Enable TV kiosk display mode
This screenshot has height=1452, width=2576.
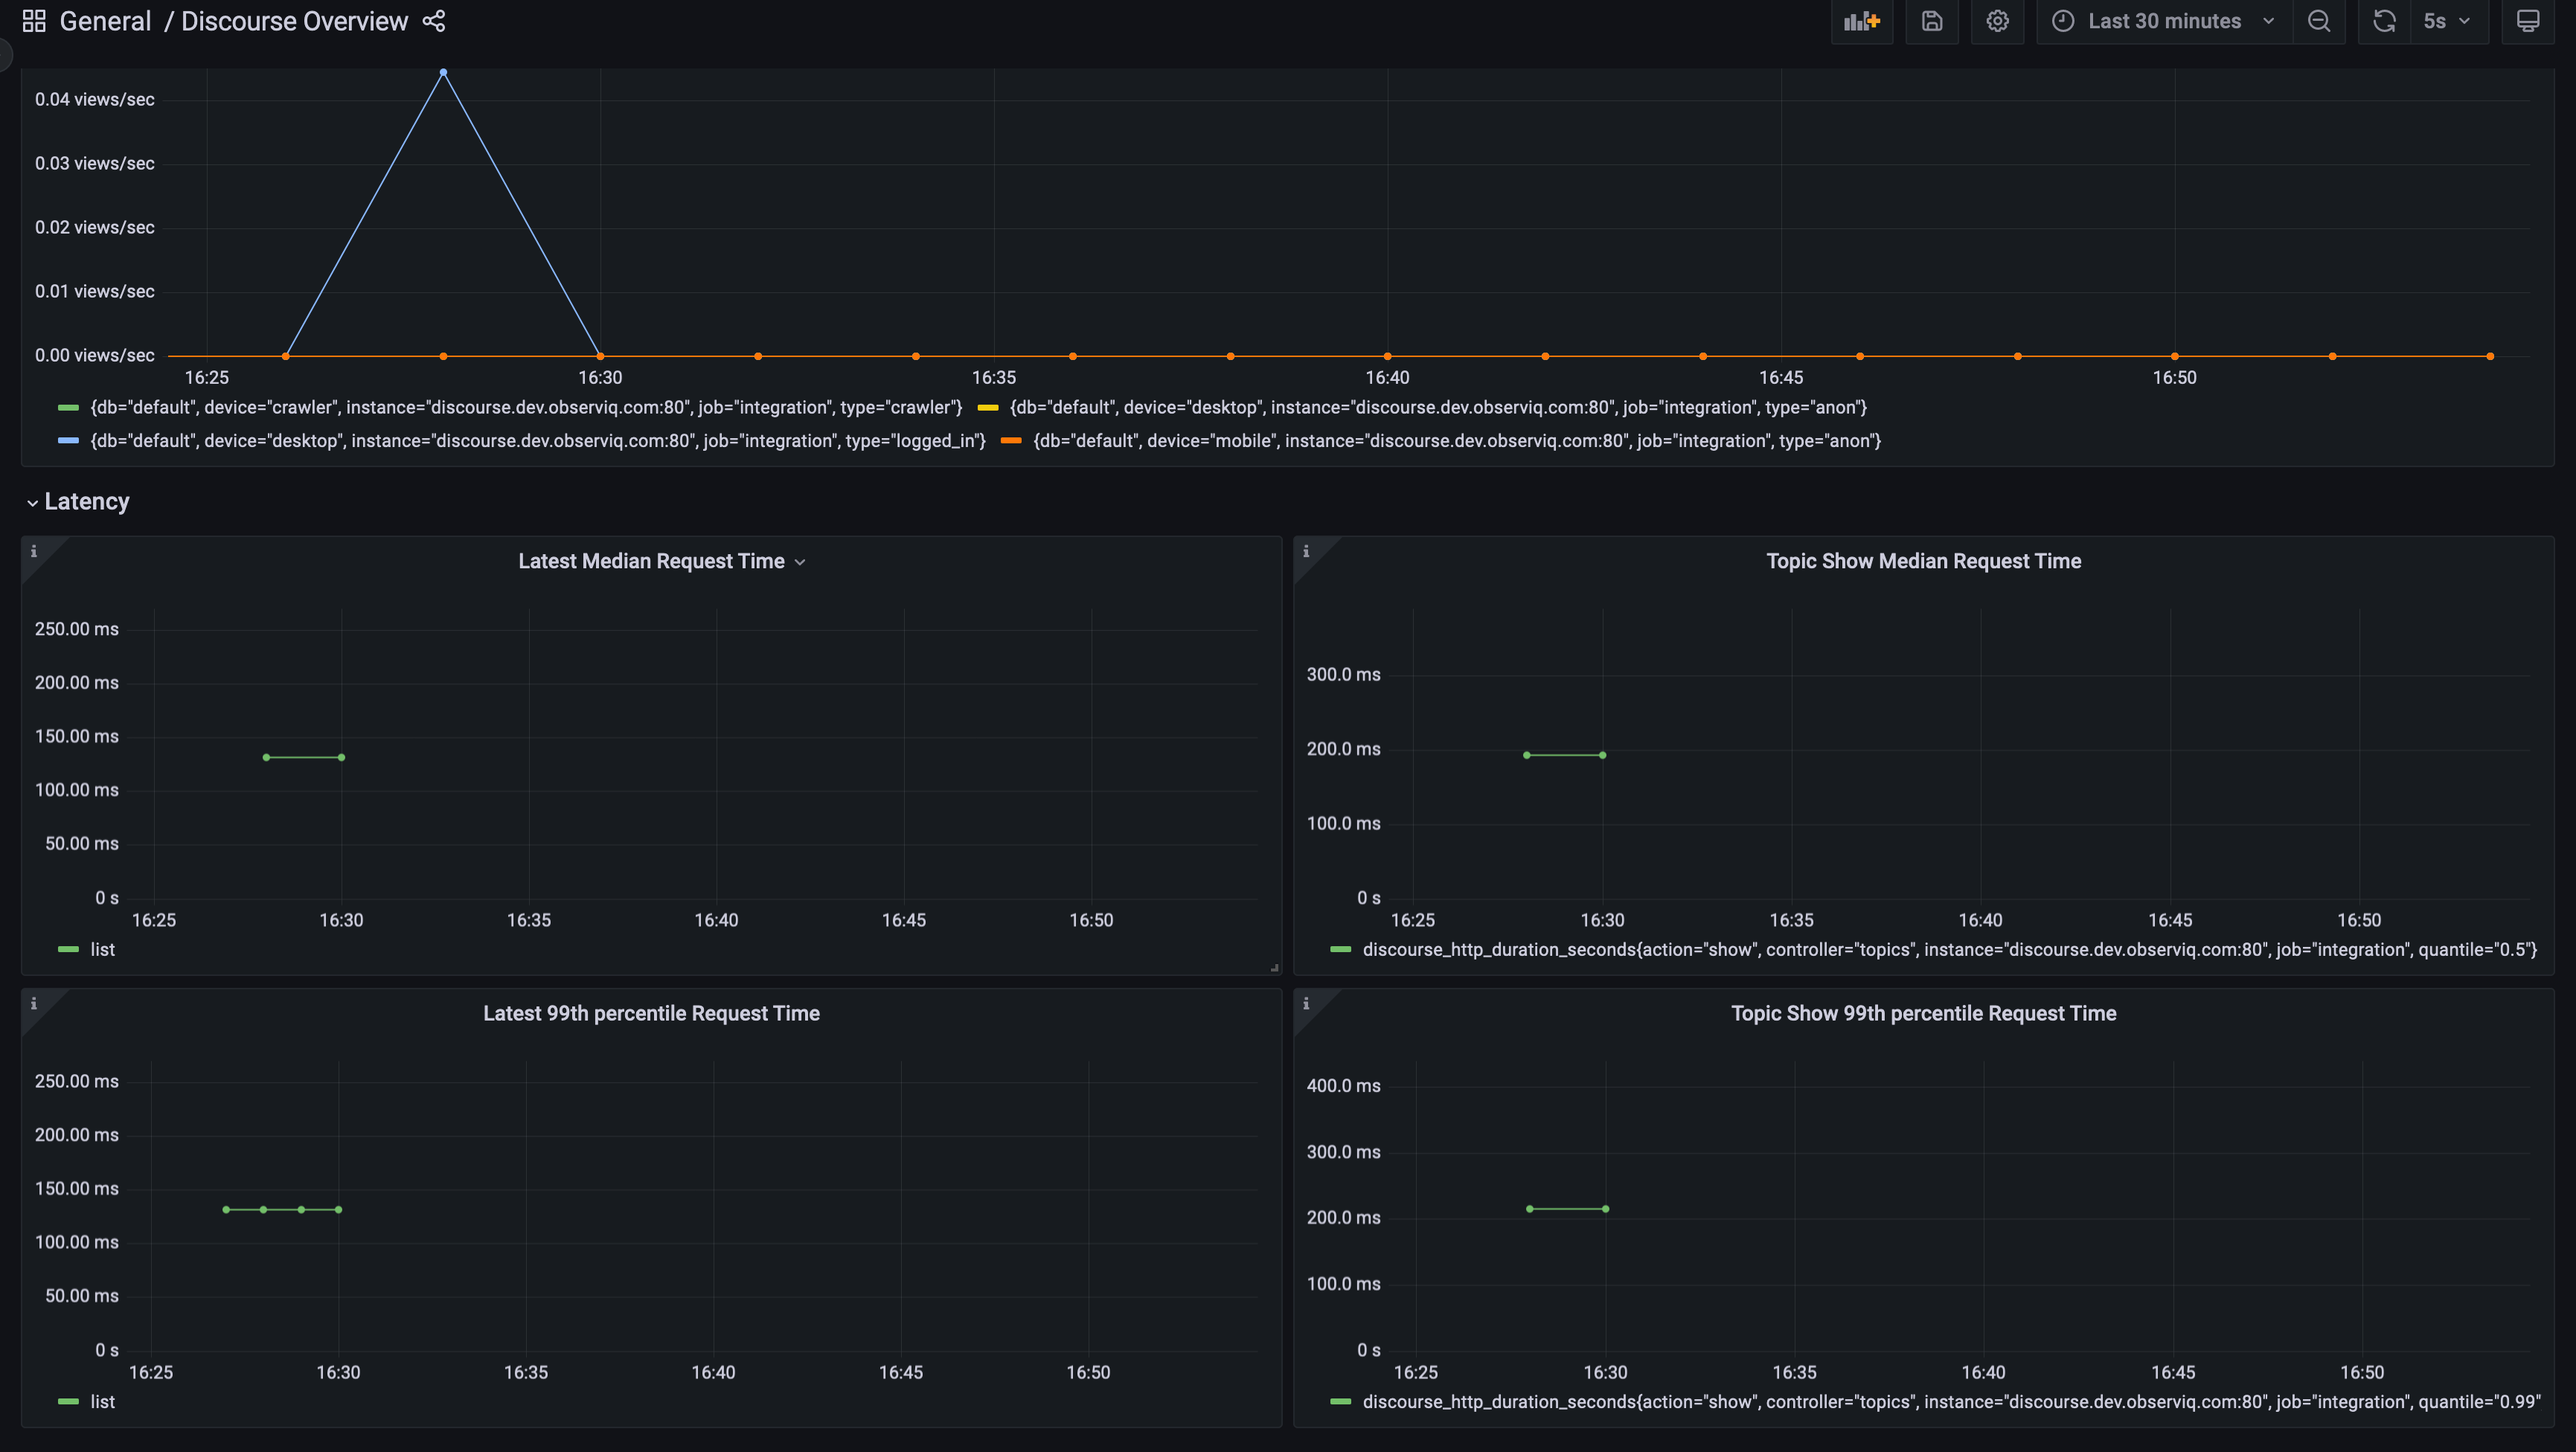pos(2527,21)
